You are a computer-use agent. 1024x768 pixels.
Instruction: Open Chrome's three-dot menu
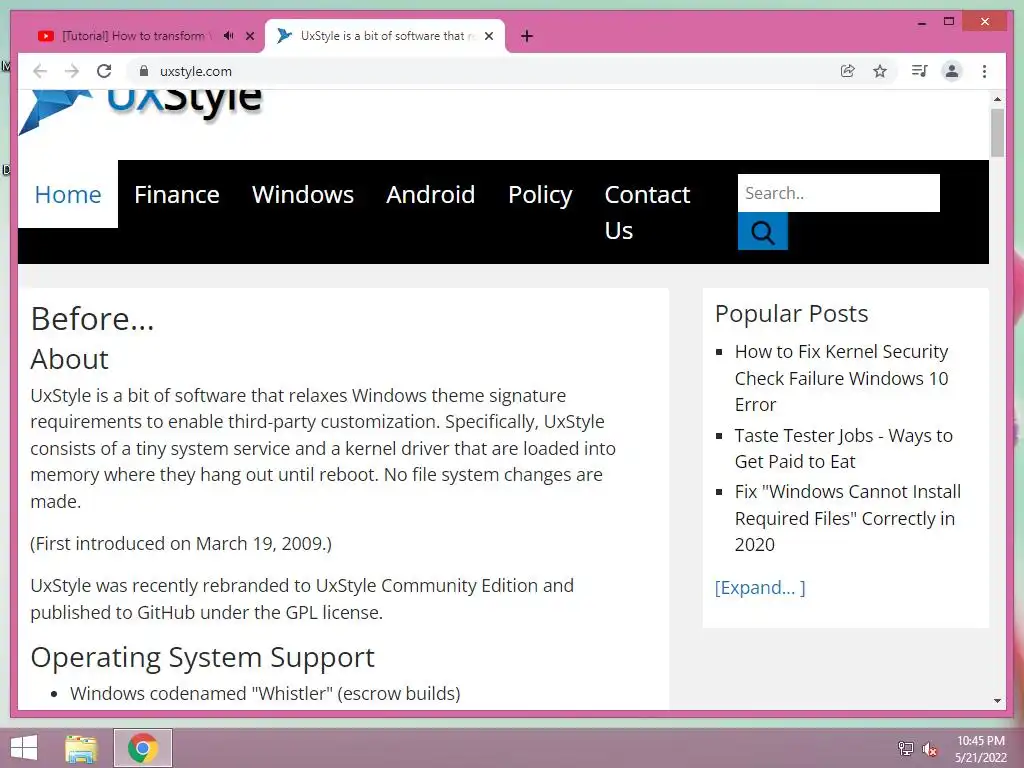(x=984, y=71)
